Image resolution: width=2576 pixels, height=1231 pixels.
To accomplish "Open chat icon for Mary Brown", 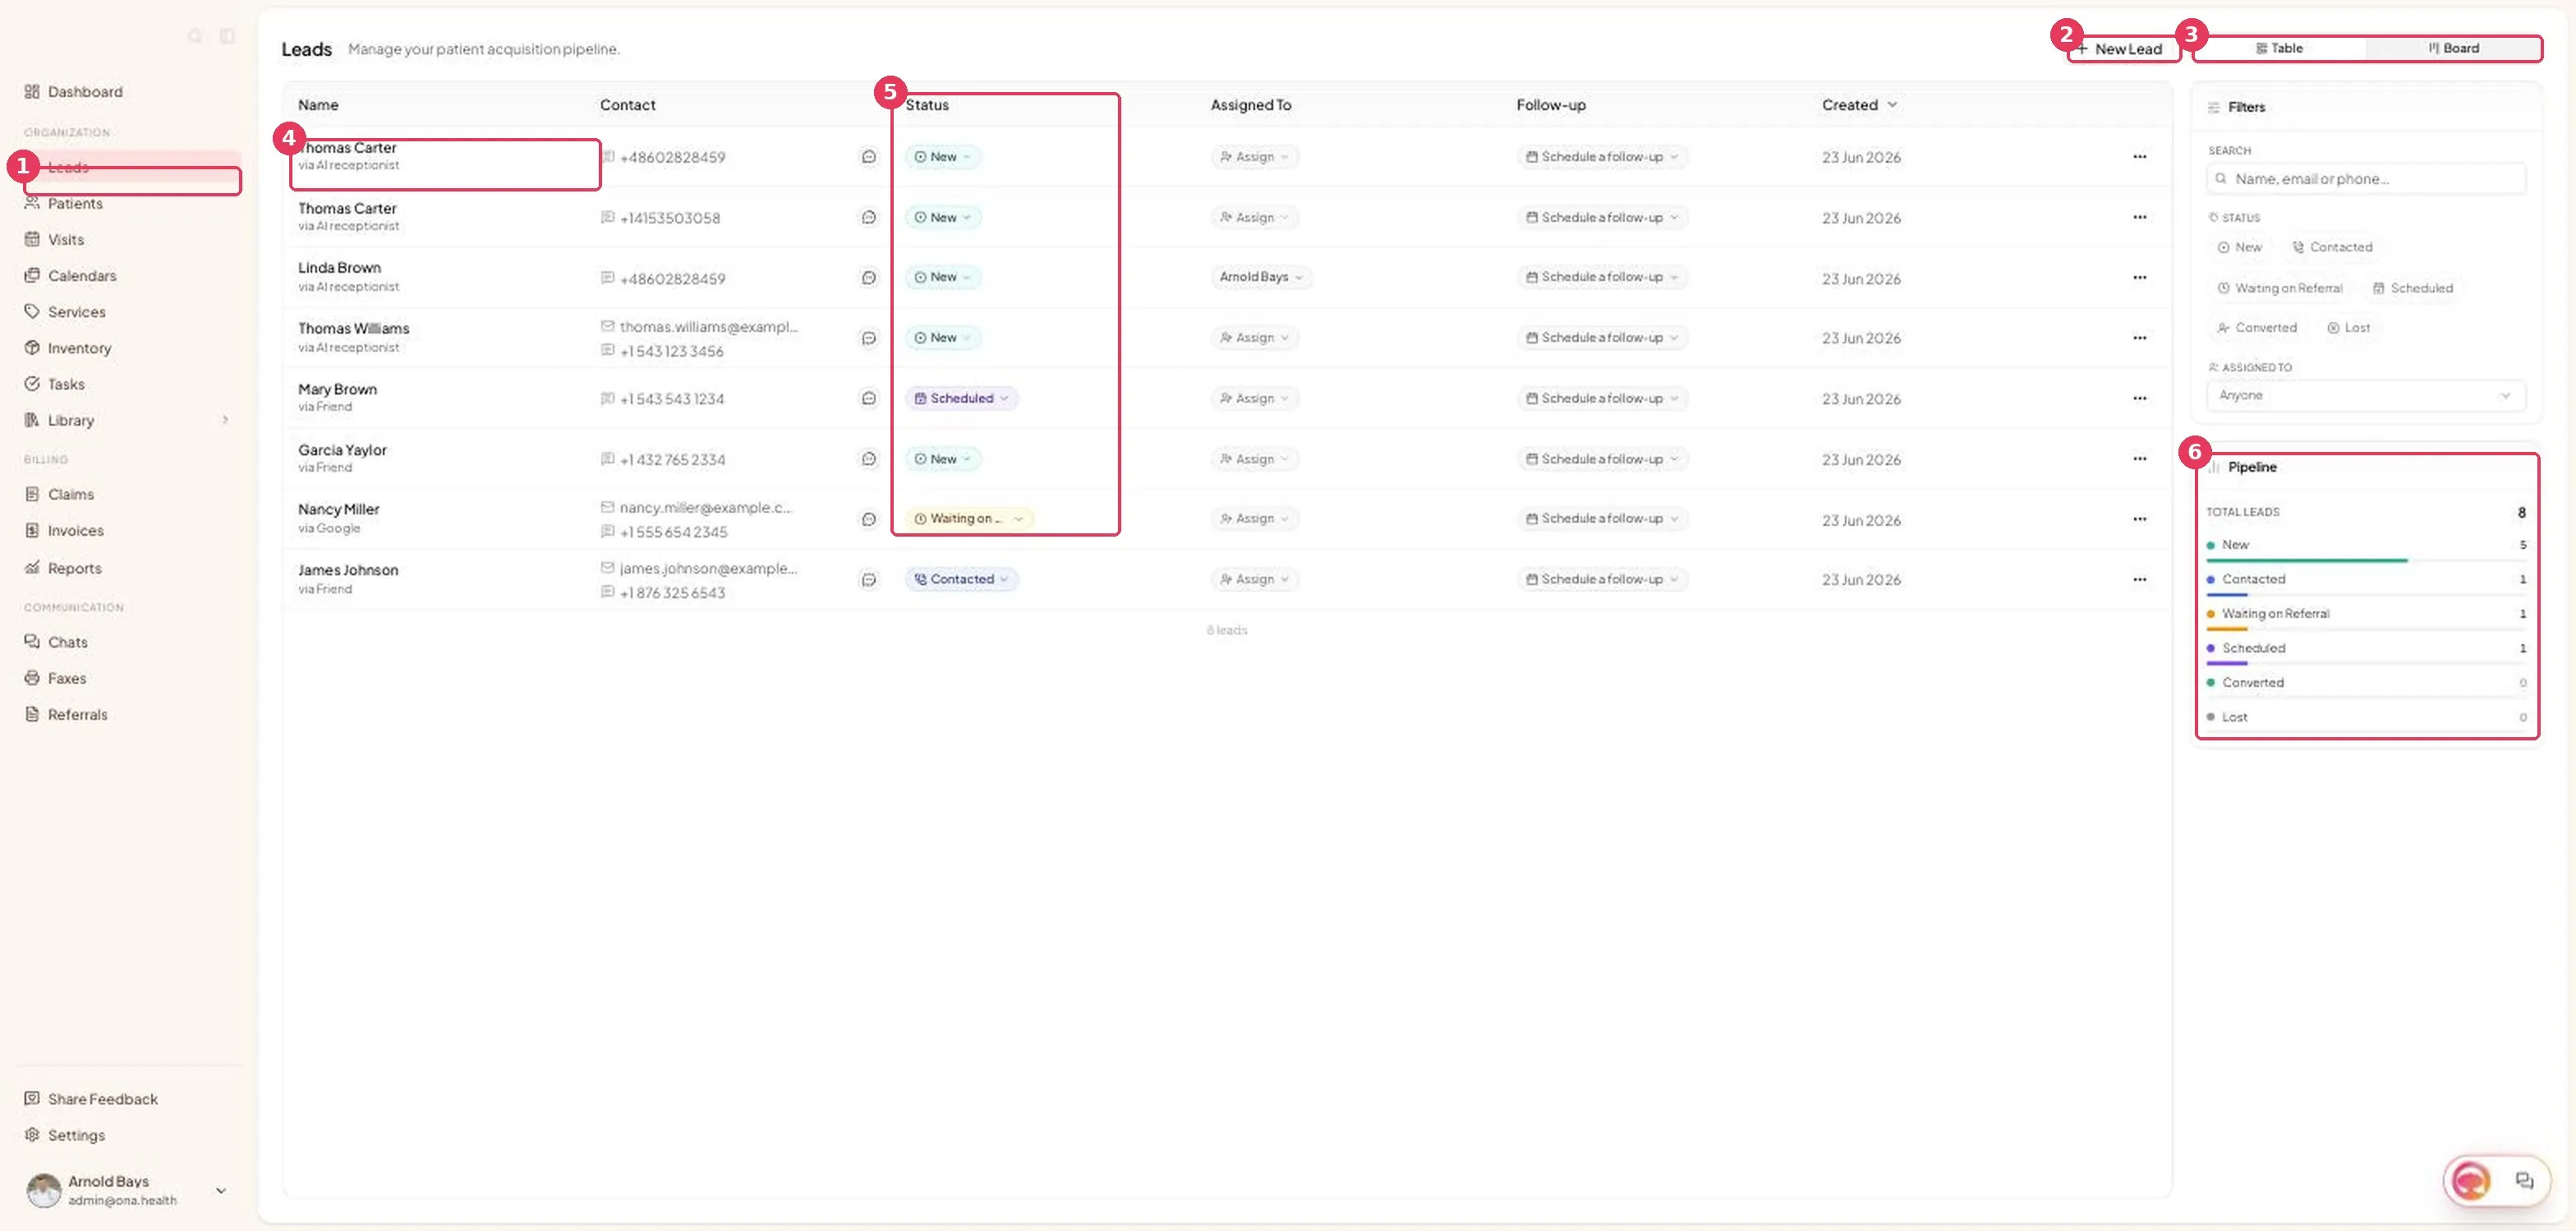I will point(869,398).
